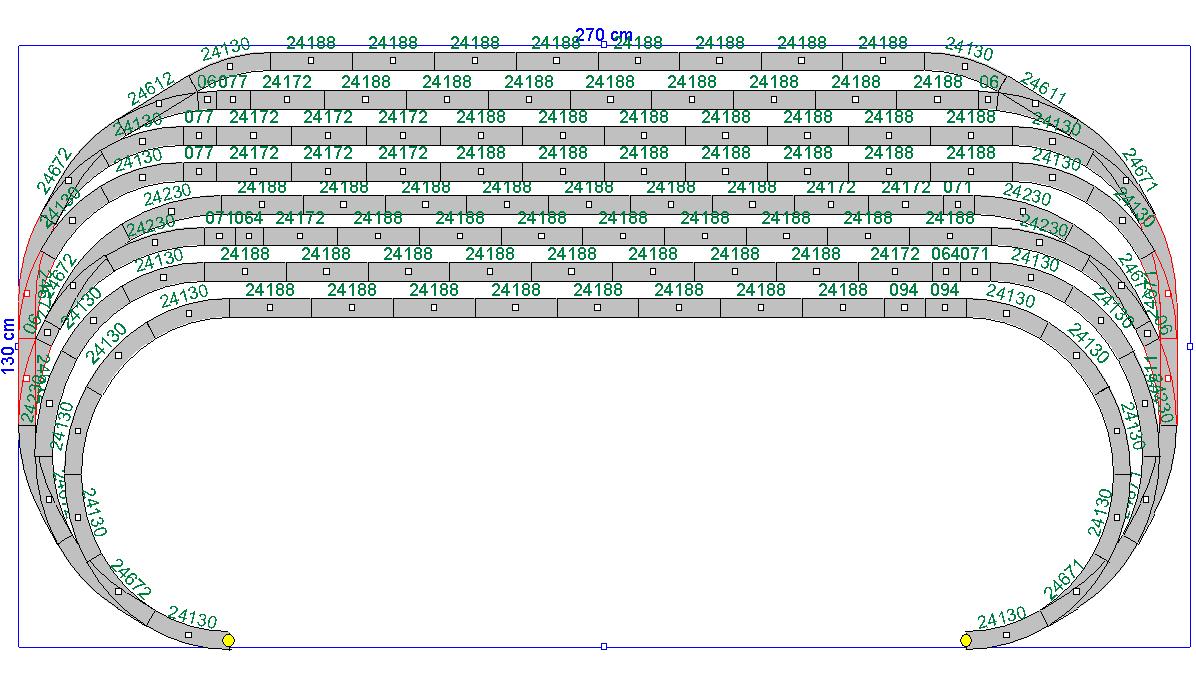Grab the right-edge middle handle of the layout frame
The height and width of the screenshot is (673, 1196).
[x=1189, y=346]
